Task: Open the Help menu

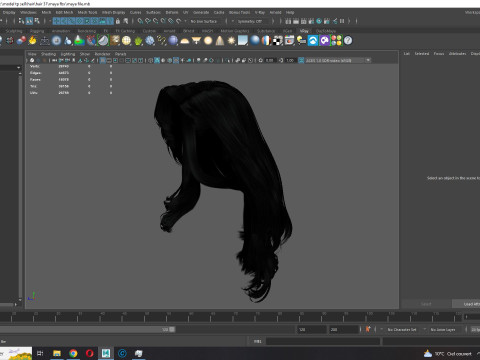Action: pyautogui.click(x=290, y=12)
